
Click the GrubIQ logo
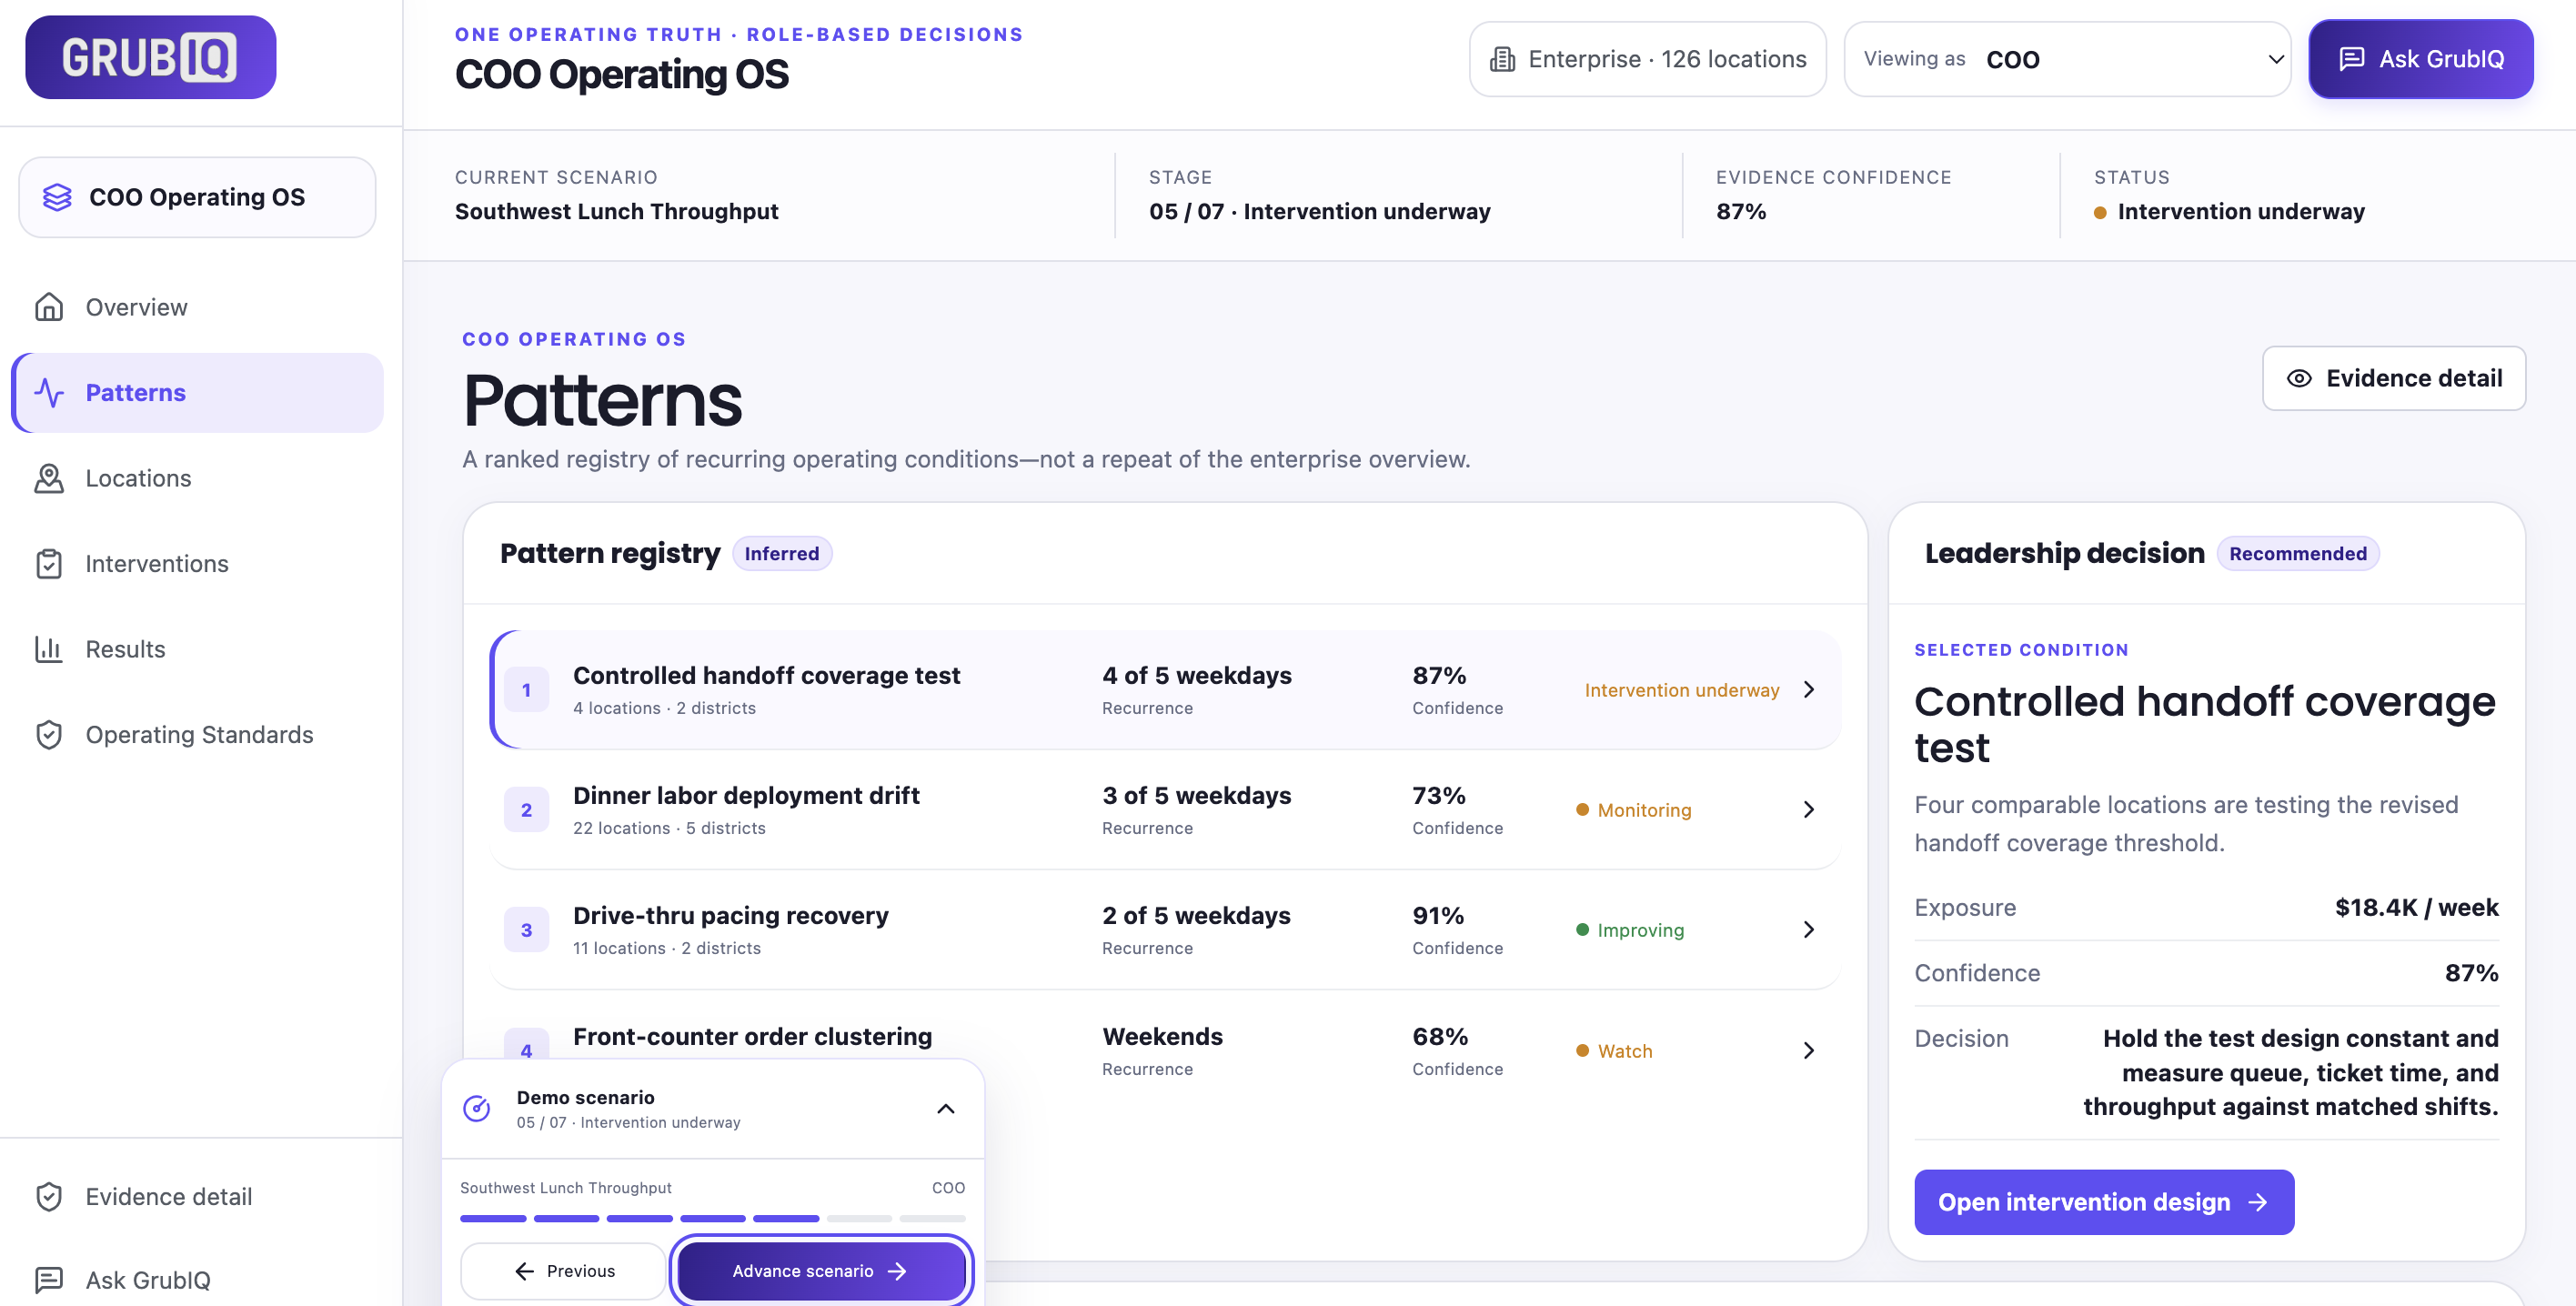(x=150, y=57)
